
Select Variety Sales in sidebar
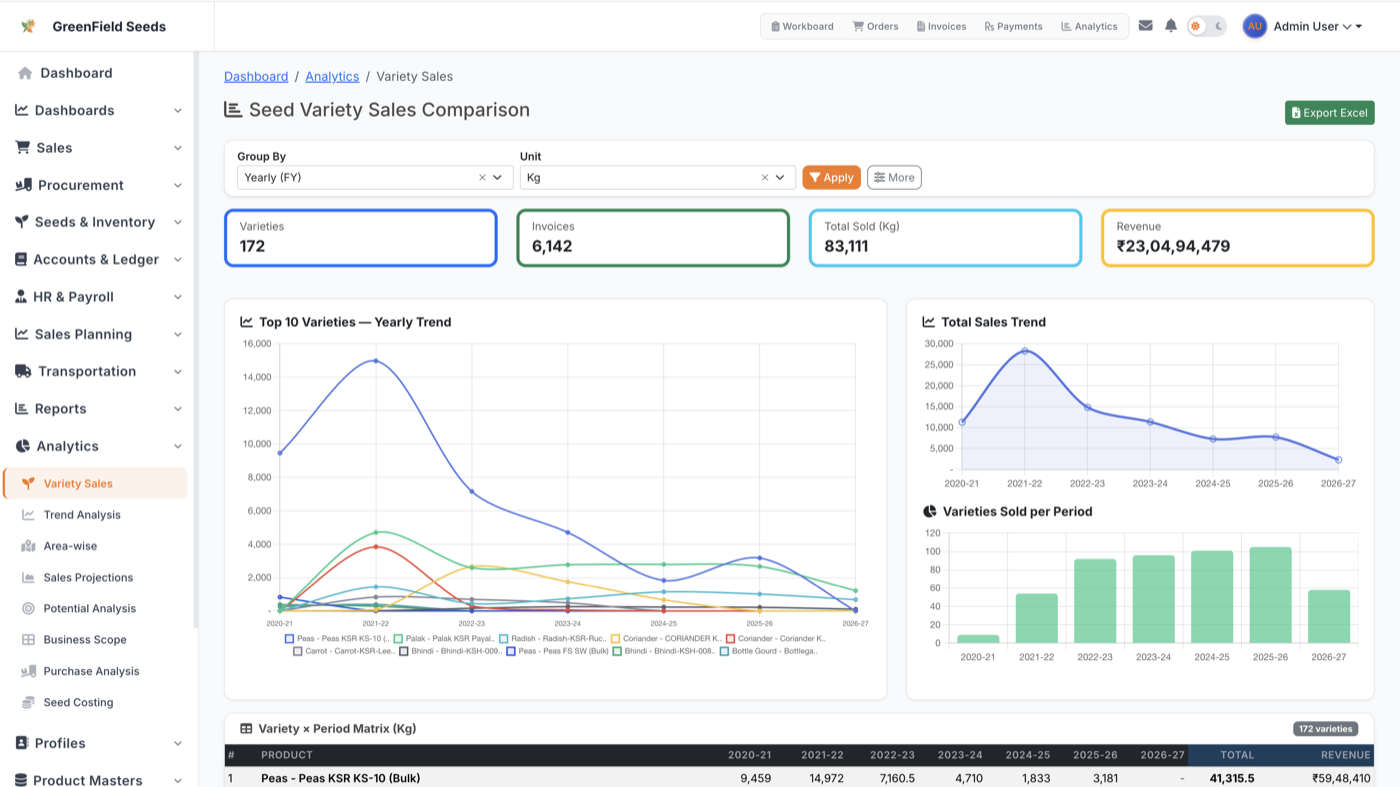click(x=95, y=483)
